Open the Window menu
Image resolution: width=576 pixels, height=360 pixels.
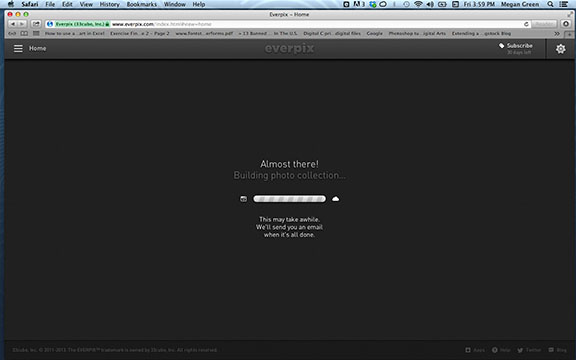coord(174,4)
